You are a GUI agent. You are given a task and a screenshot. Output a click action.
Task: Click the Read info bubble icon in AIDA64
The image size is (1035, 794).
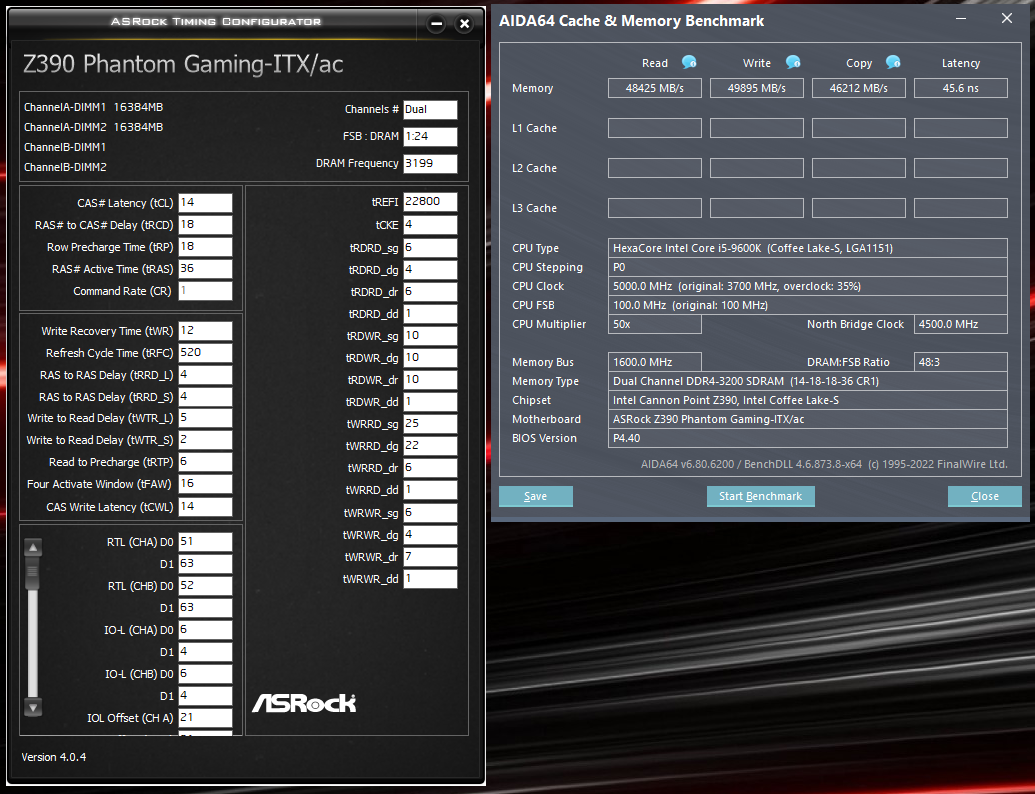click(689, 62)
